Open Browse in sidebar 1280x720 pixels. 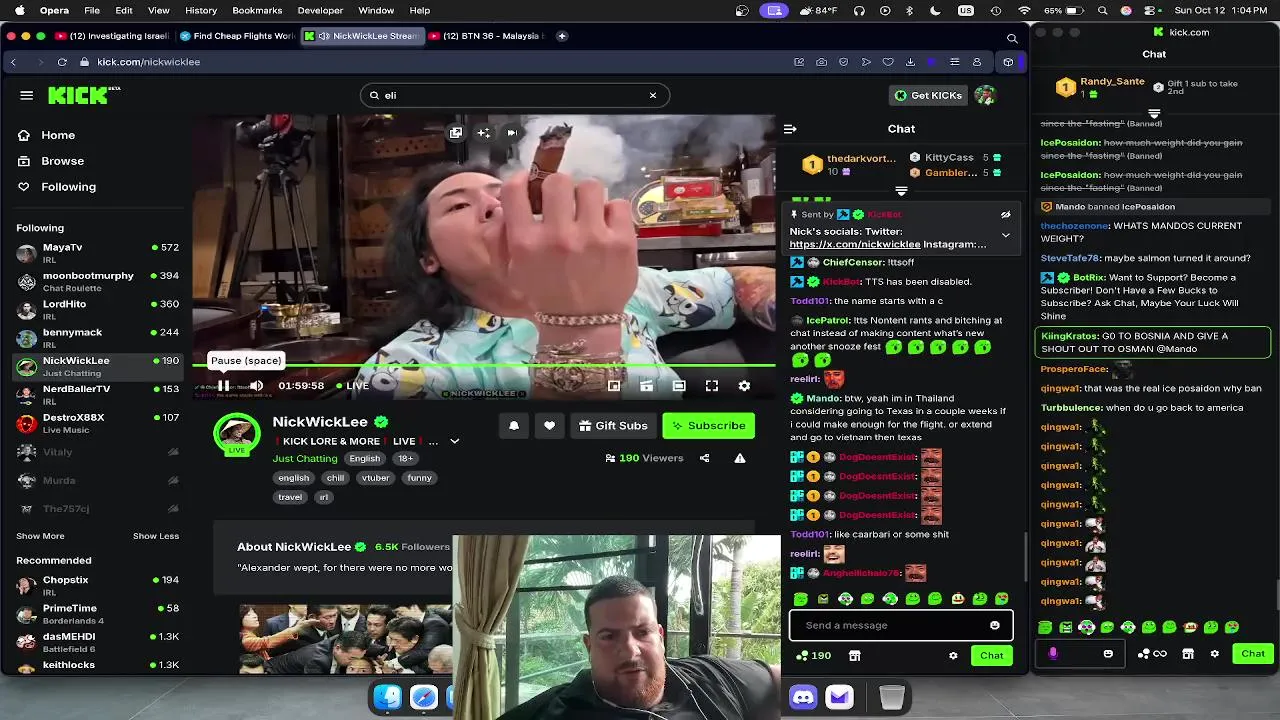click(62, 161)
